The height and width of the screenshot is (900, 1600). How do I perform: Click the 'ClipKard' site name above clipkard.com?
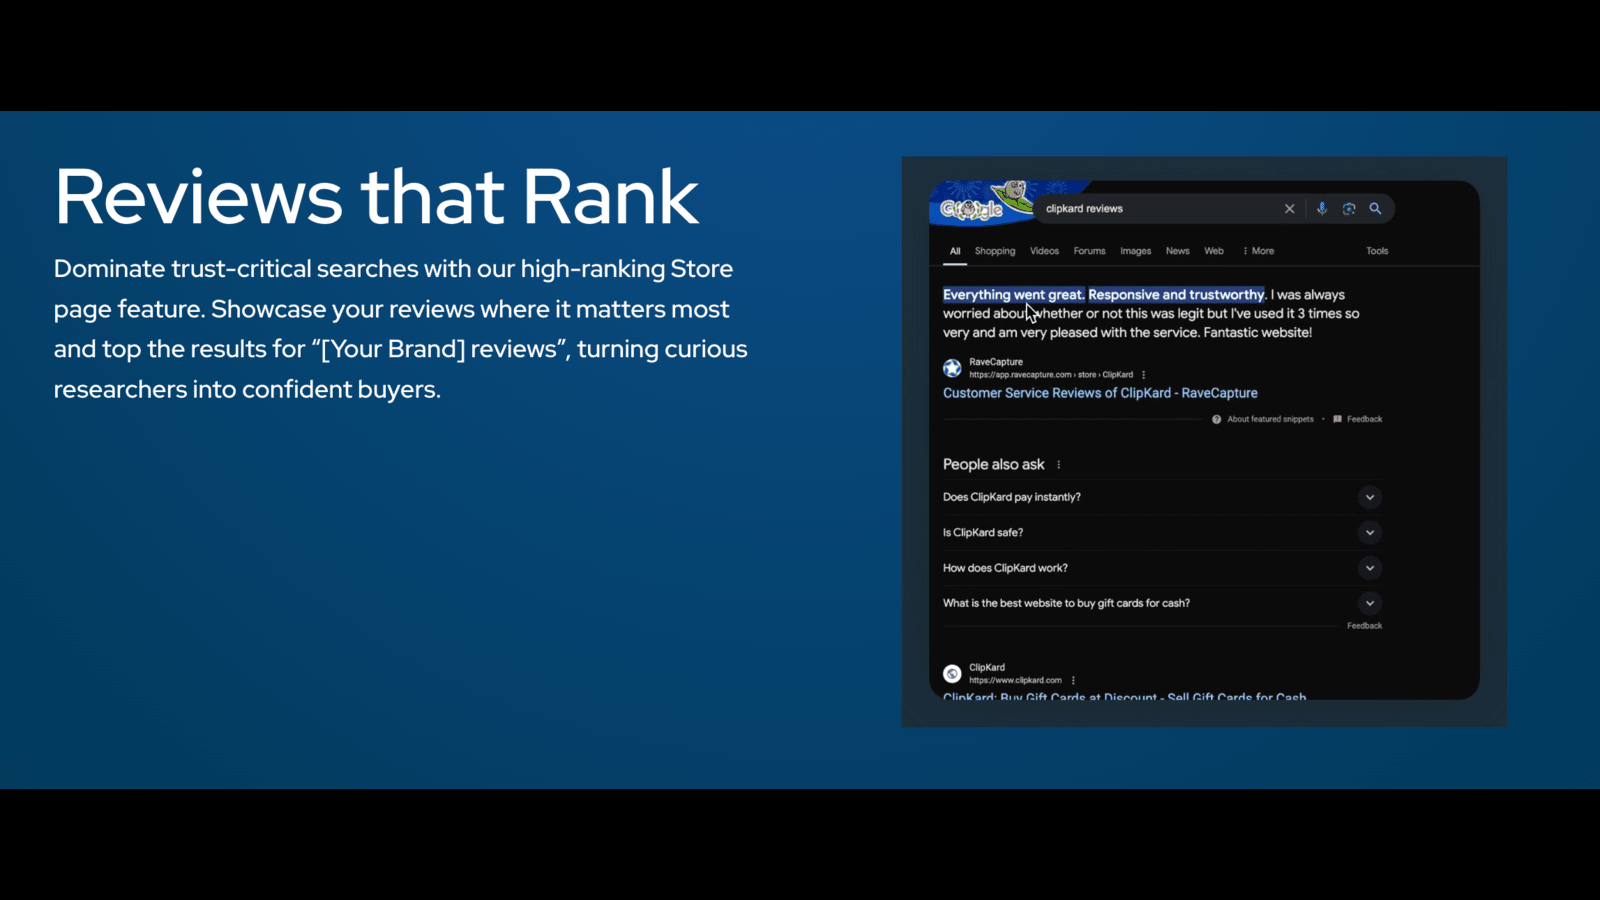pos(987,667)
